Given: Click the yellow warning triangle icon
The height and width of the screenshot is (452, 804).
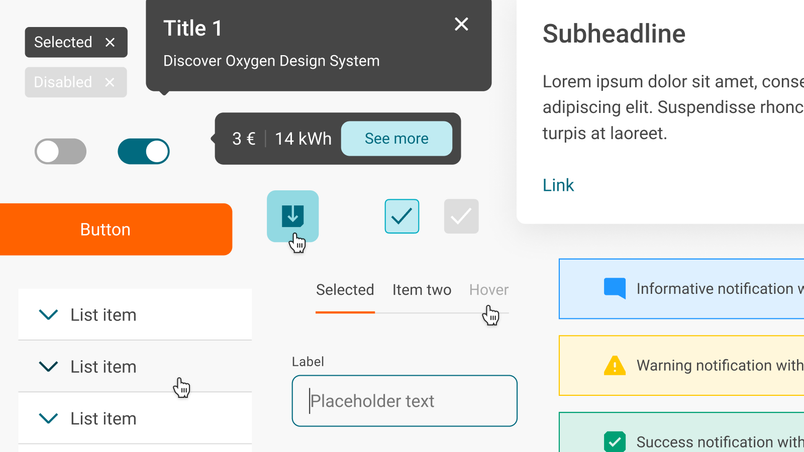Looking at the screenshot, I should tap(615, 365).
